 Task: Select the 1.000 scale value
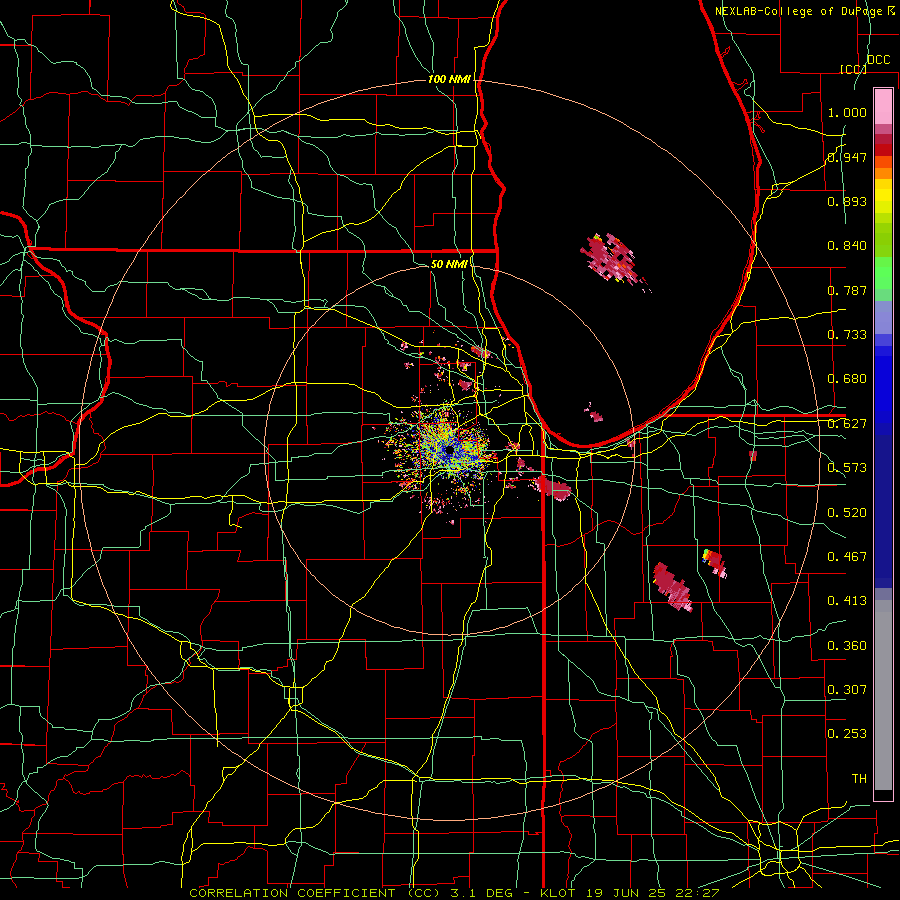847,112
